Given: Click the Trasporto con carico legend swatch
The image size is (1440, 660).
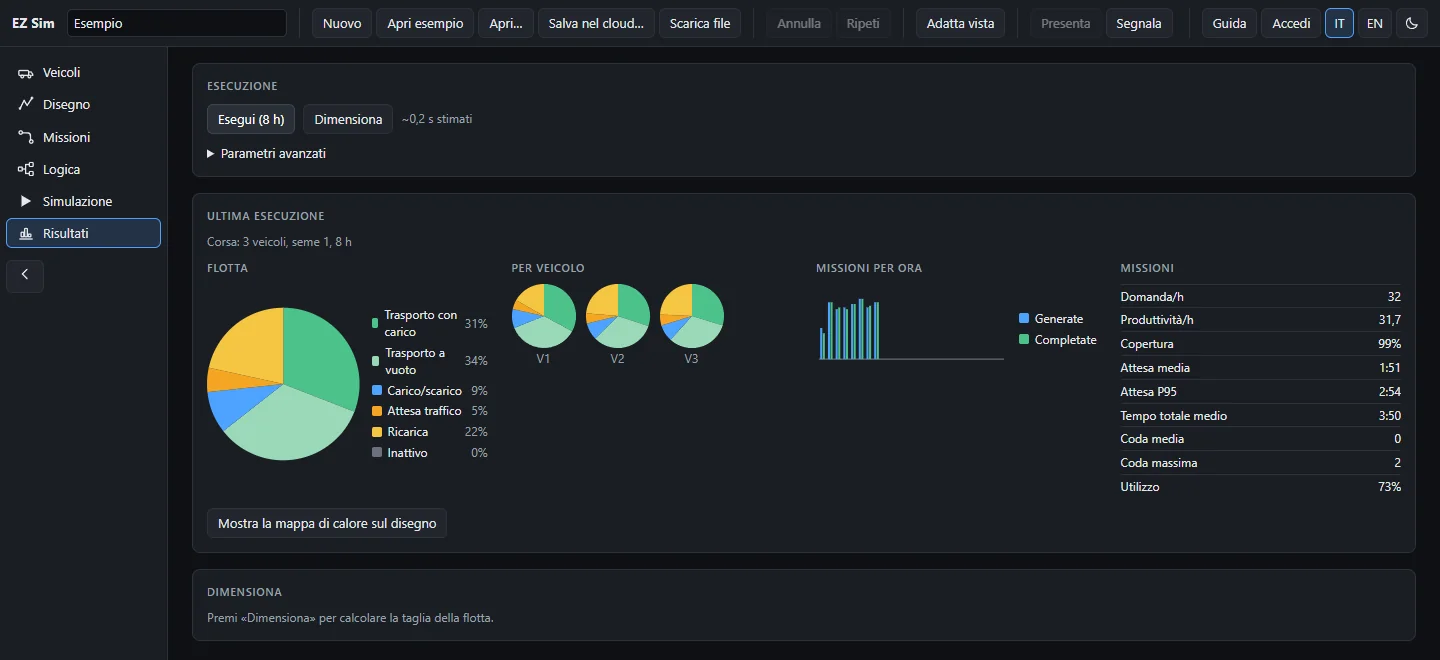Looking at the screenshot, I should (375, 323).
